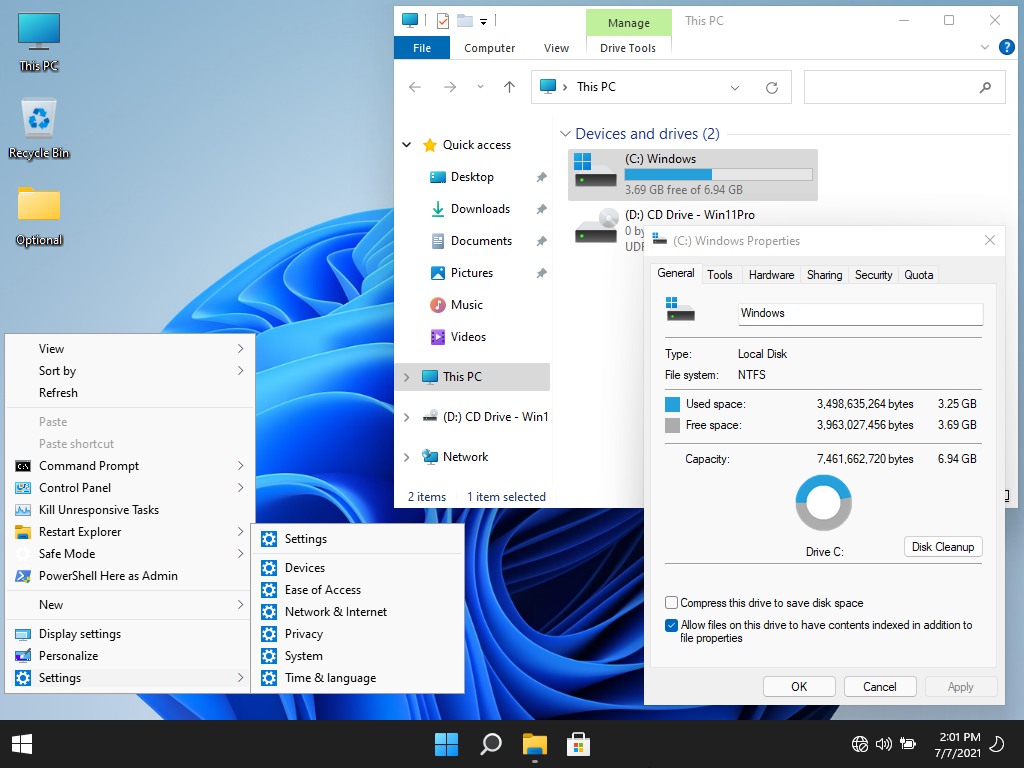
Task: Expand the ribbon with the chevron
Action: 985,47
